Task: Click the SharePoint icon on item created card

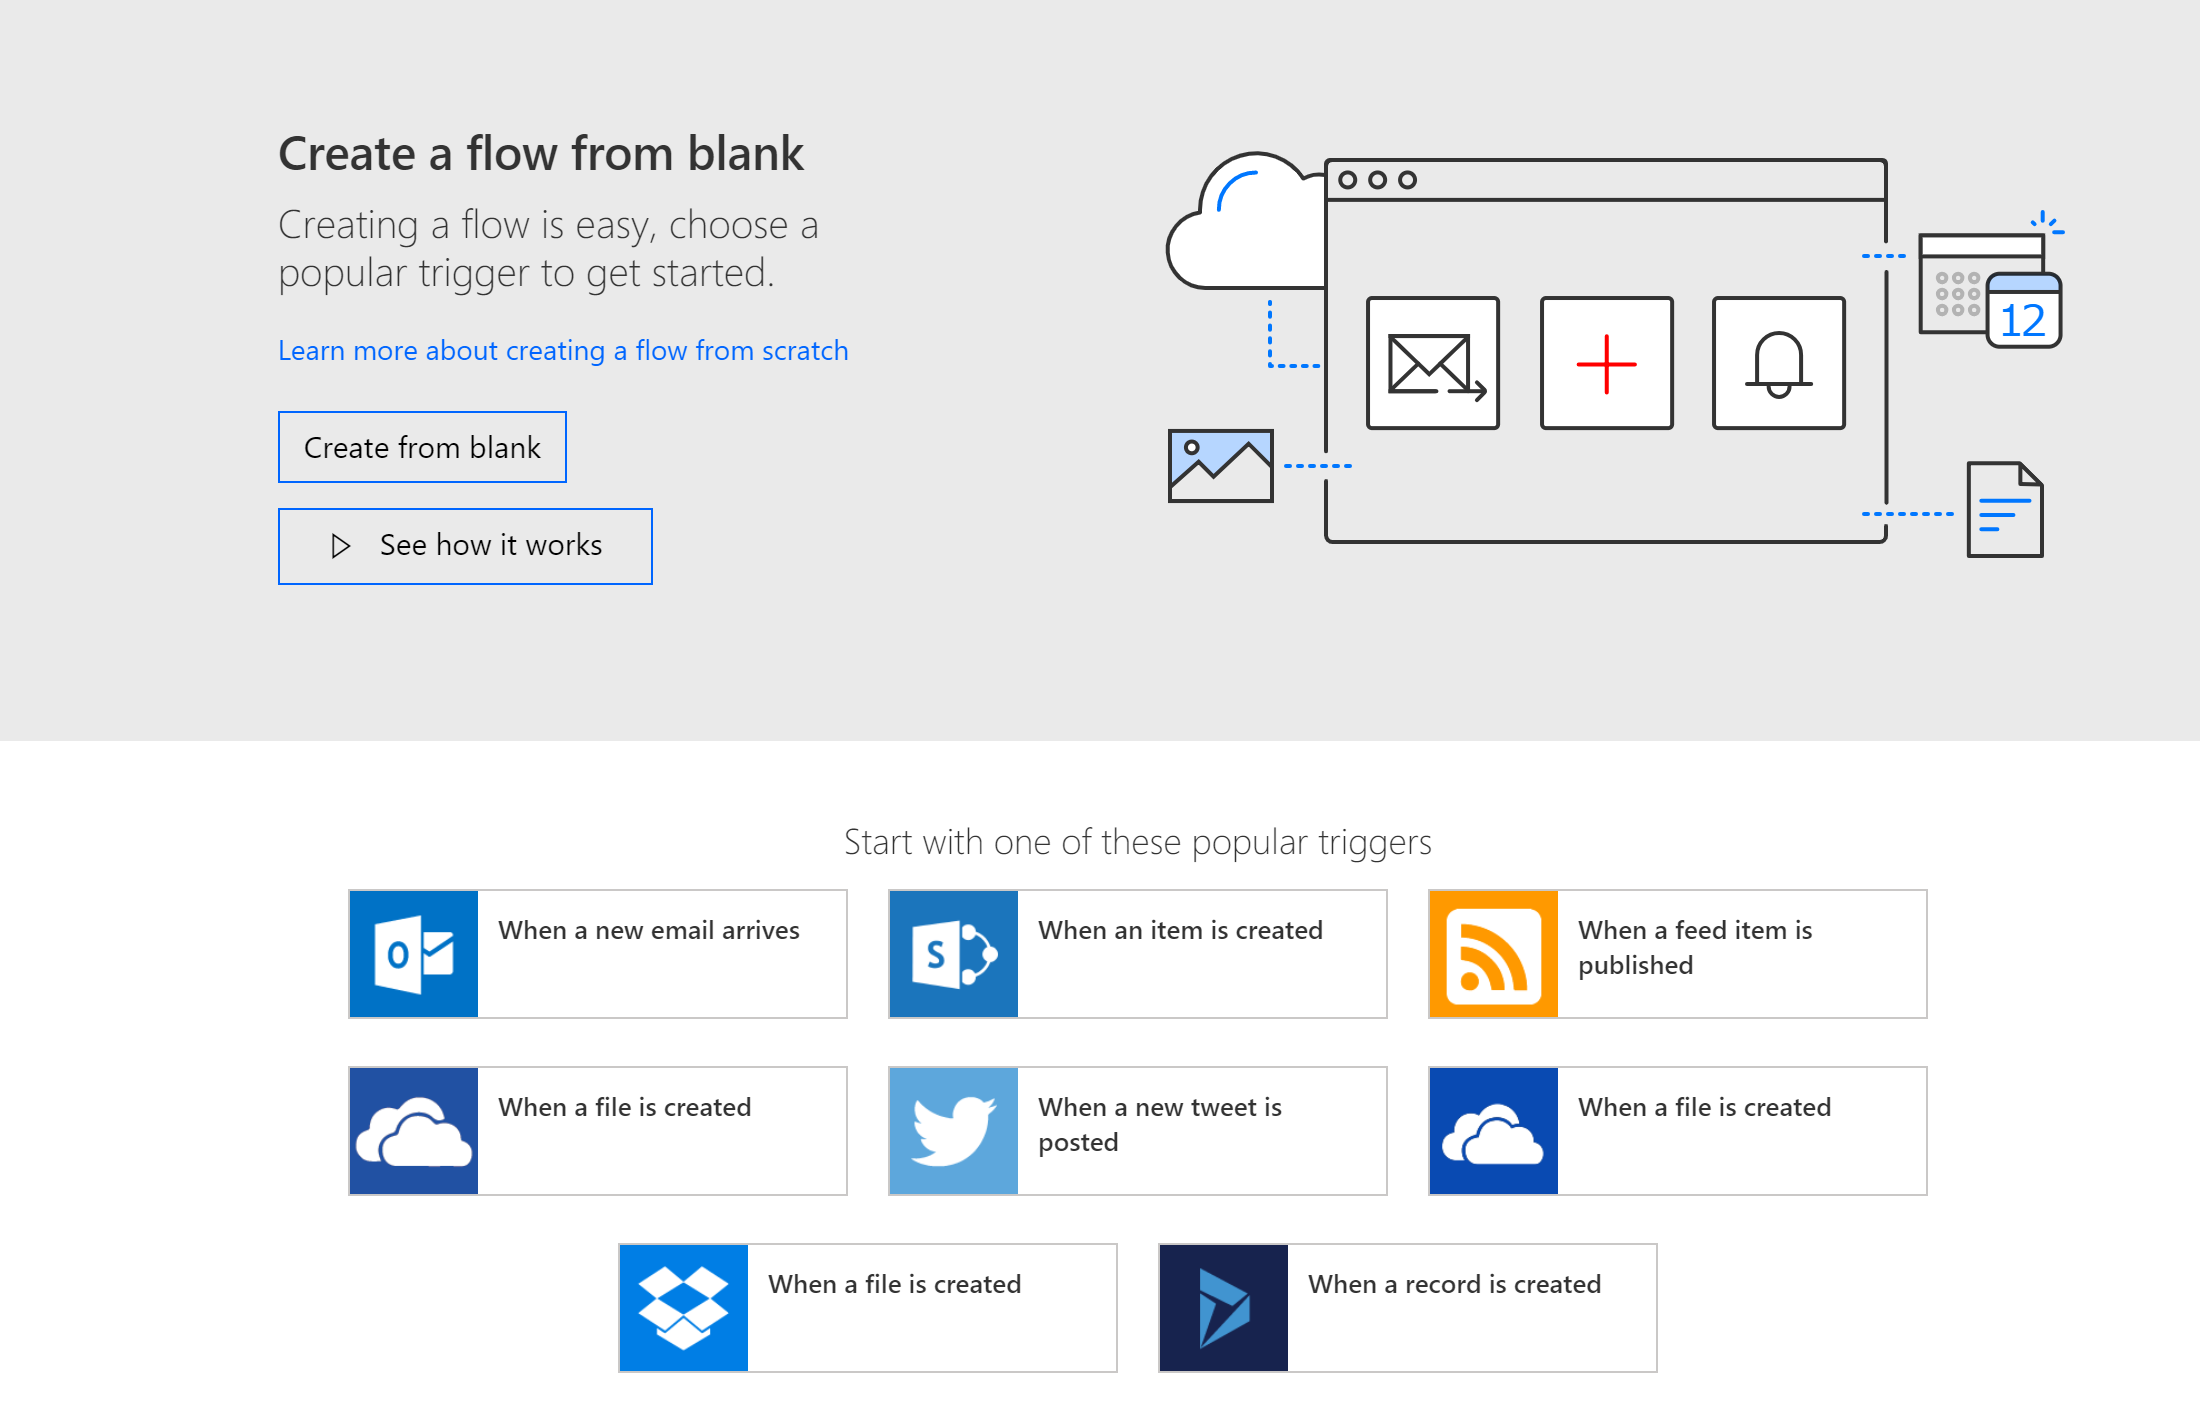Action: tap(954, 954)
